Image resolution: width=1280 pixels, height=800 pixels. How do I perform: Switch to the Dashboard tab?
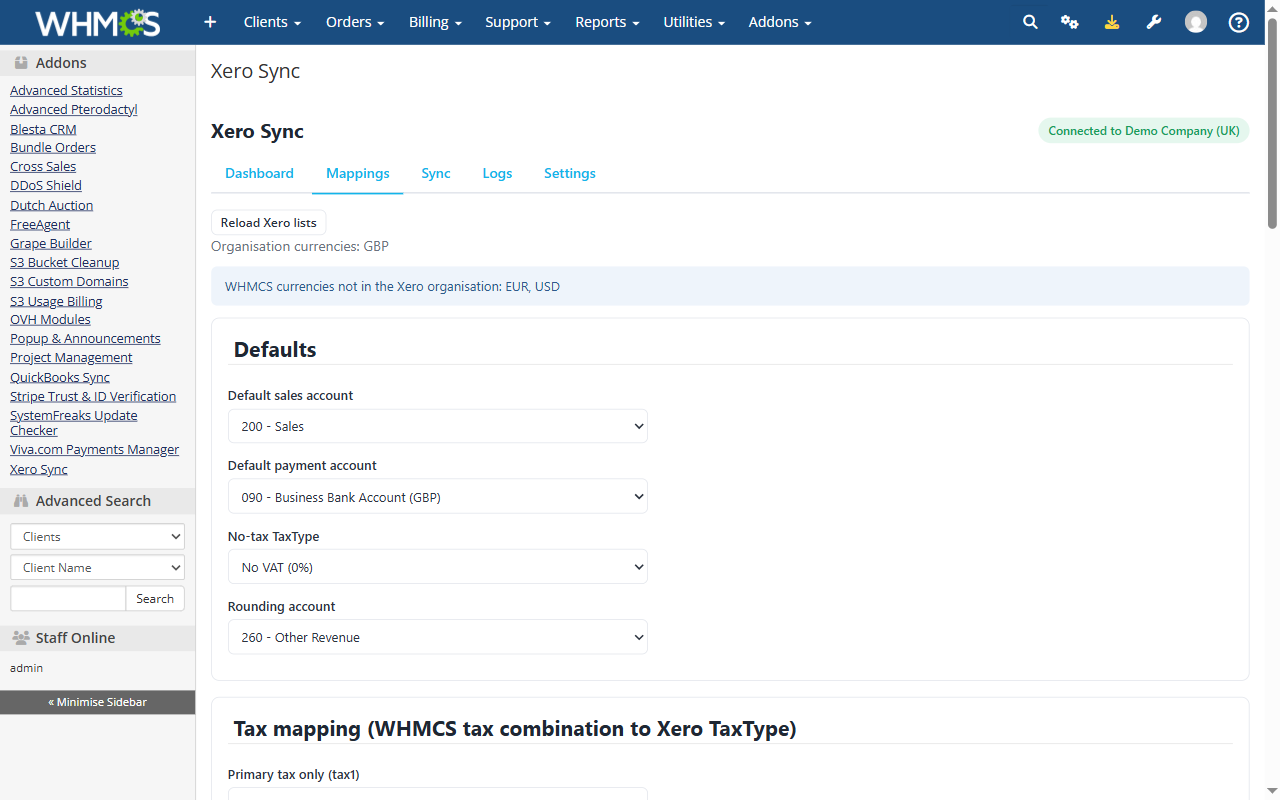[x=259, y=173]
